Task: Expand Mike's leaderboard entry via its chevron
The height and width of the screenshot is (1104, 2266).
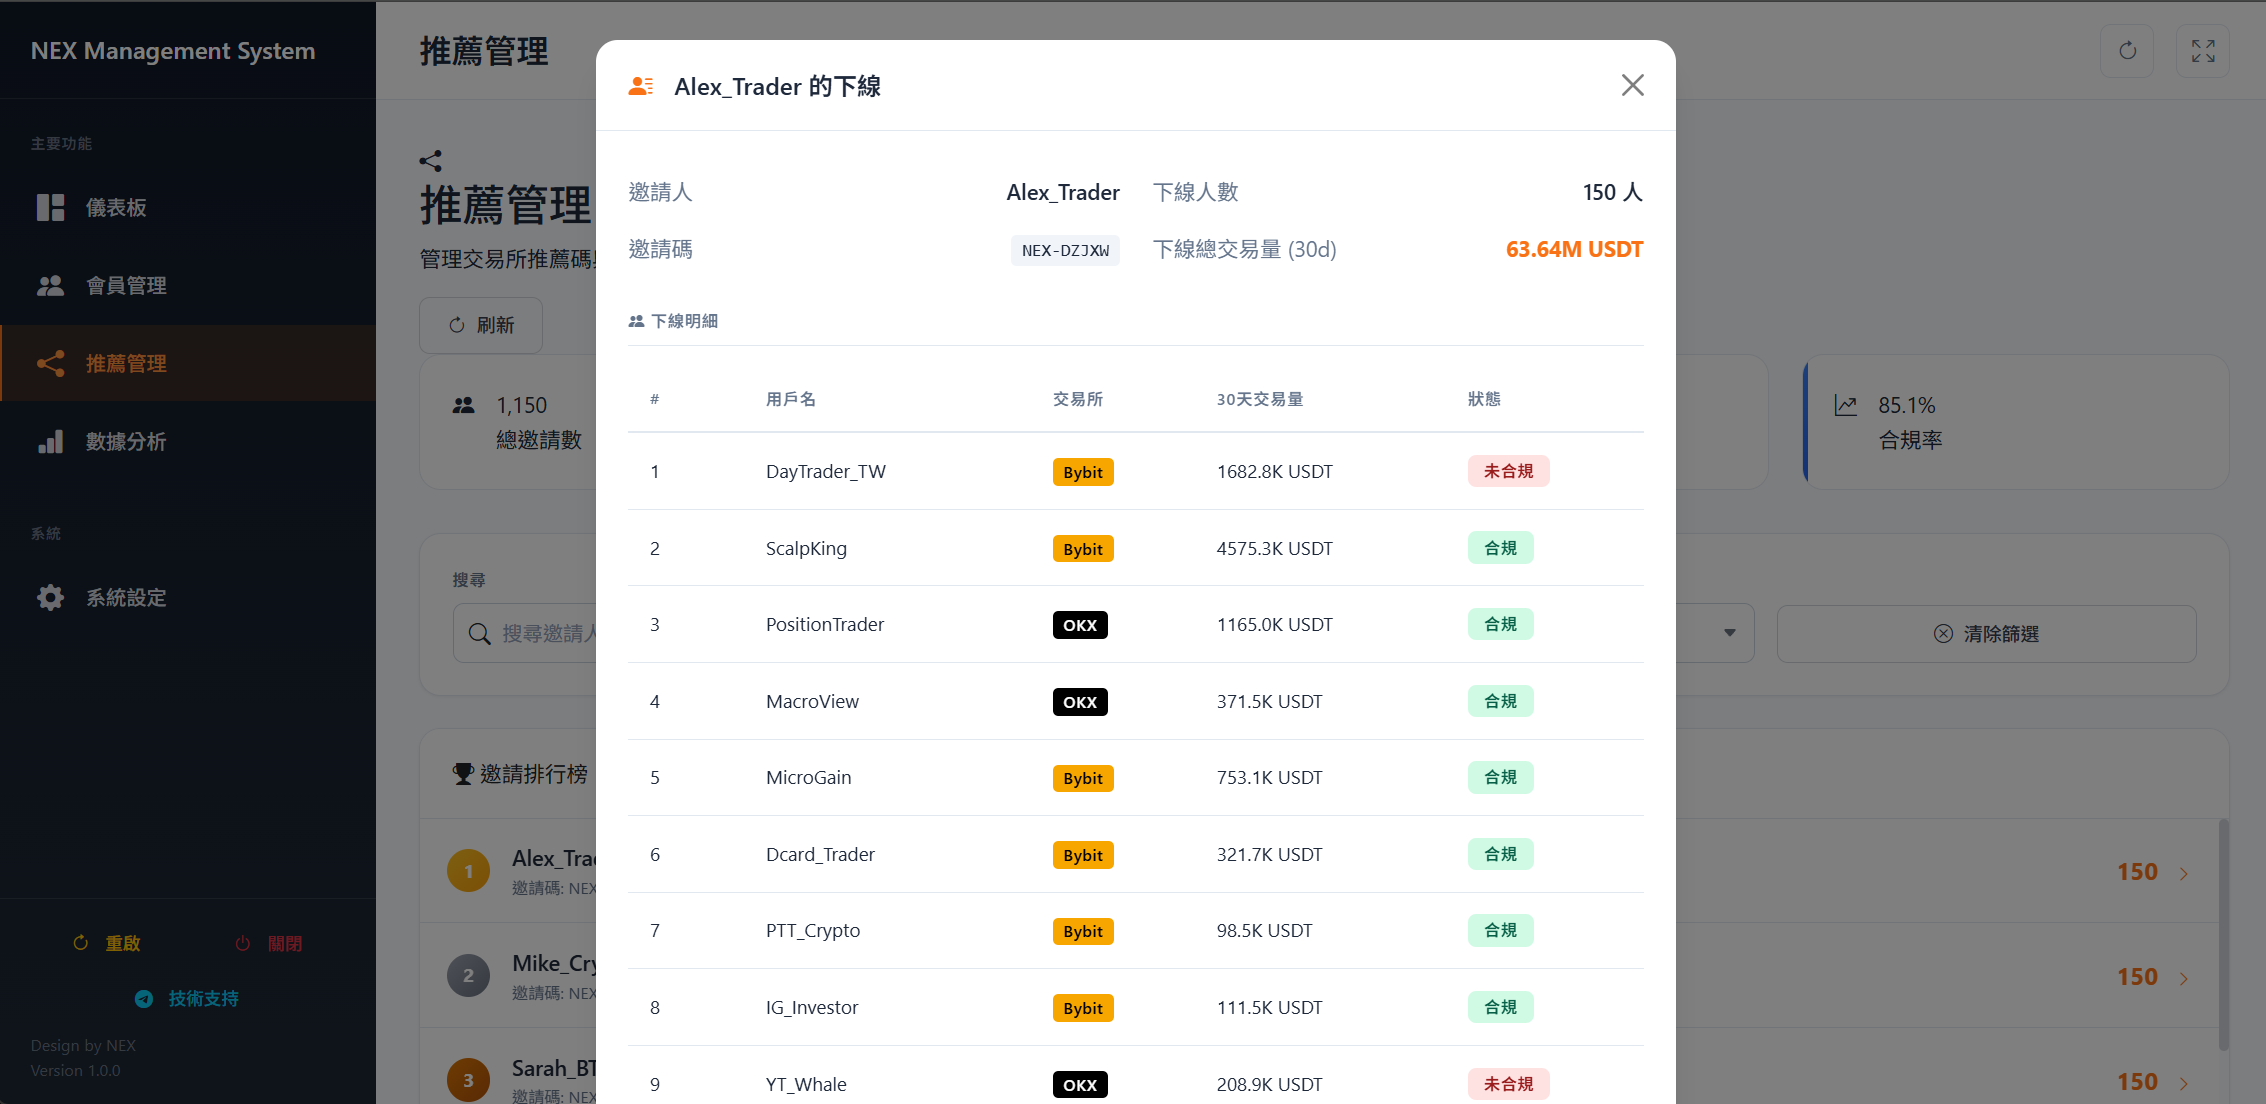Action: pyautogui.click(x=2181, y=977)
